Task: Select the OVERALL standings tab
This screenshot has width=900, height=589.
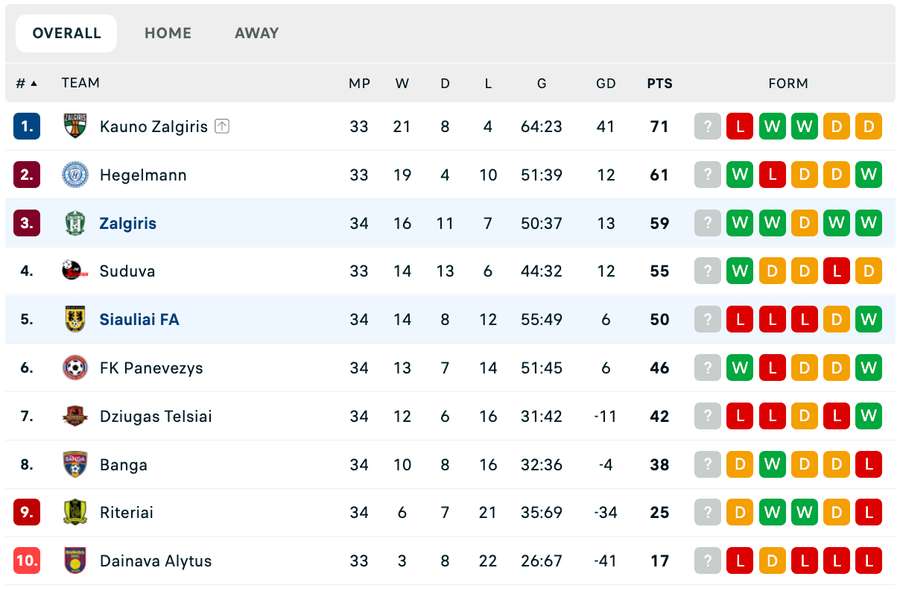Action: coord(67,33)
